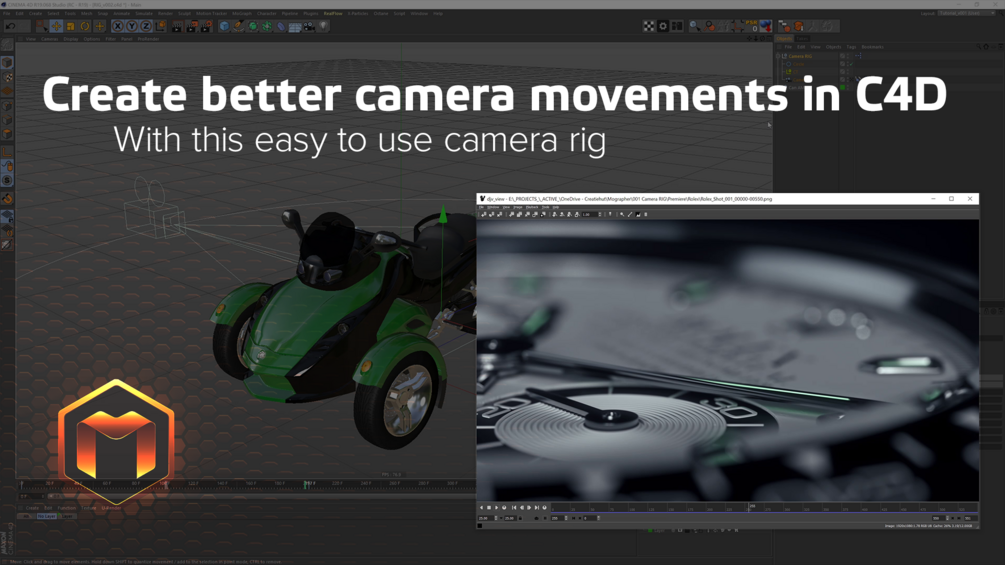This screenshot has width=1005, height=565.
Task: Open the viewport ProRender menu
Action: click(148, 39)
